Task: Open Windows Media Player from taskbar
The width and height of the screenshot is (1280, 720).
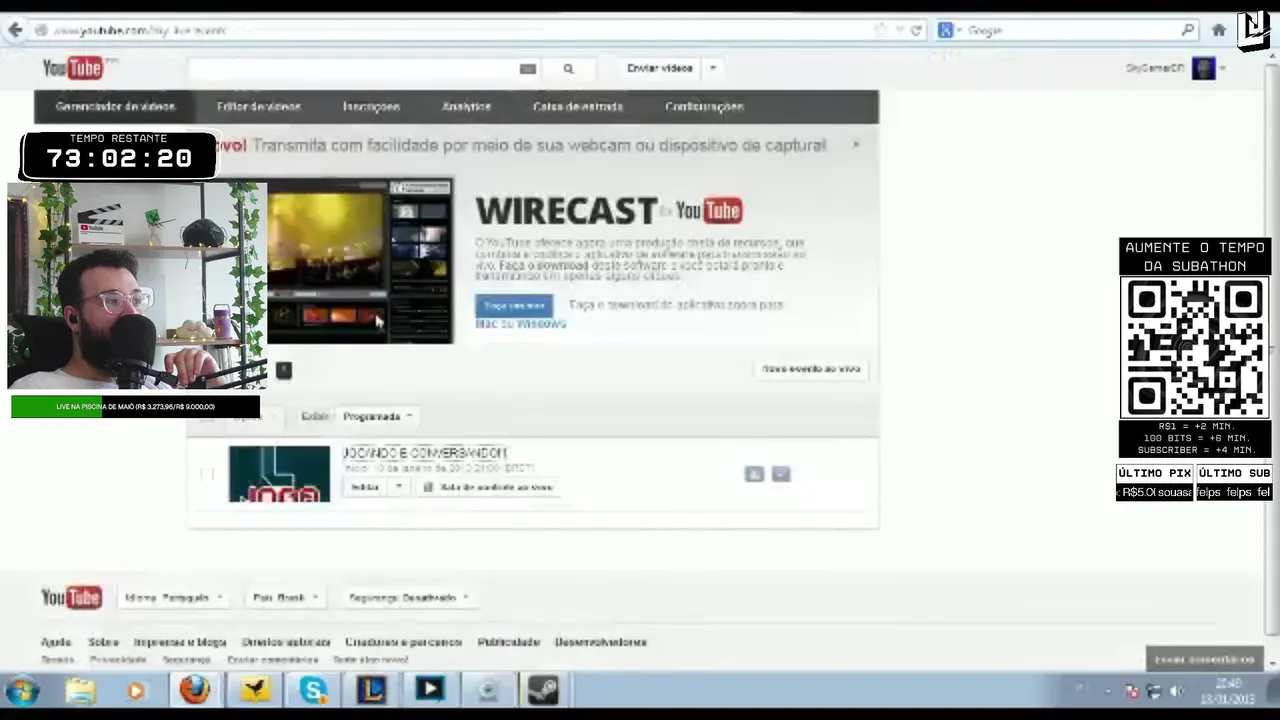Action: pos(136,690)
